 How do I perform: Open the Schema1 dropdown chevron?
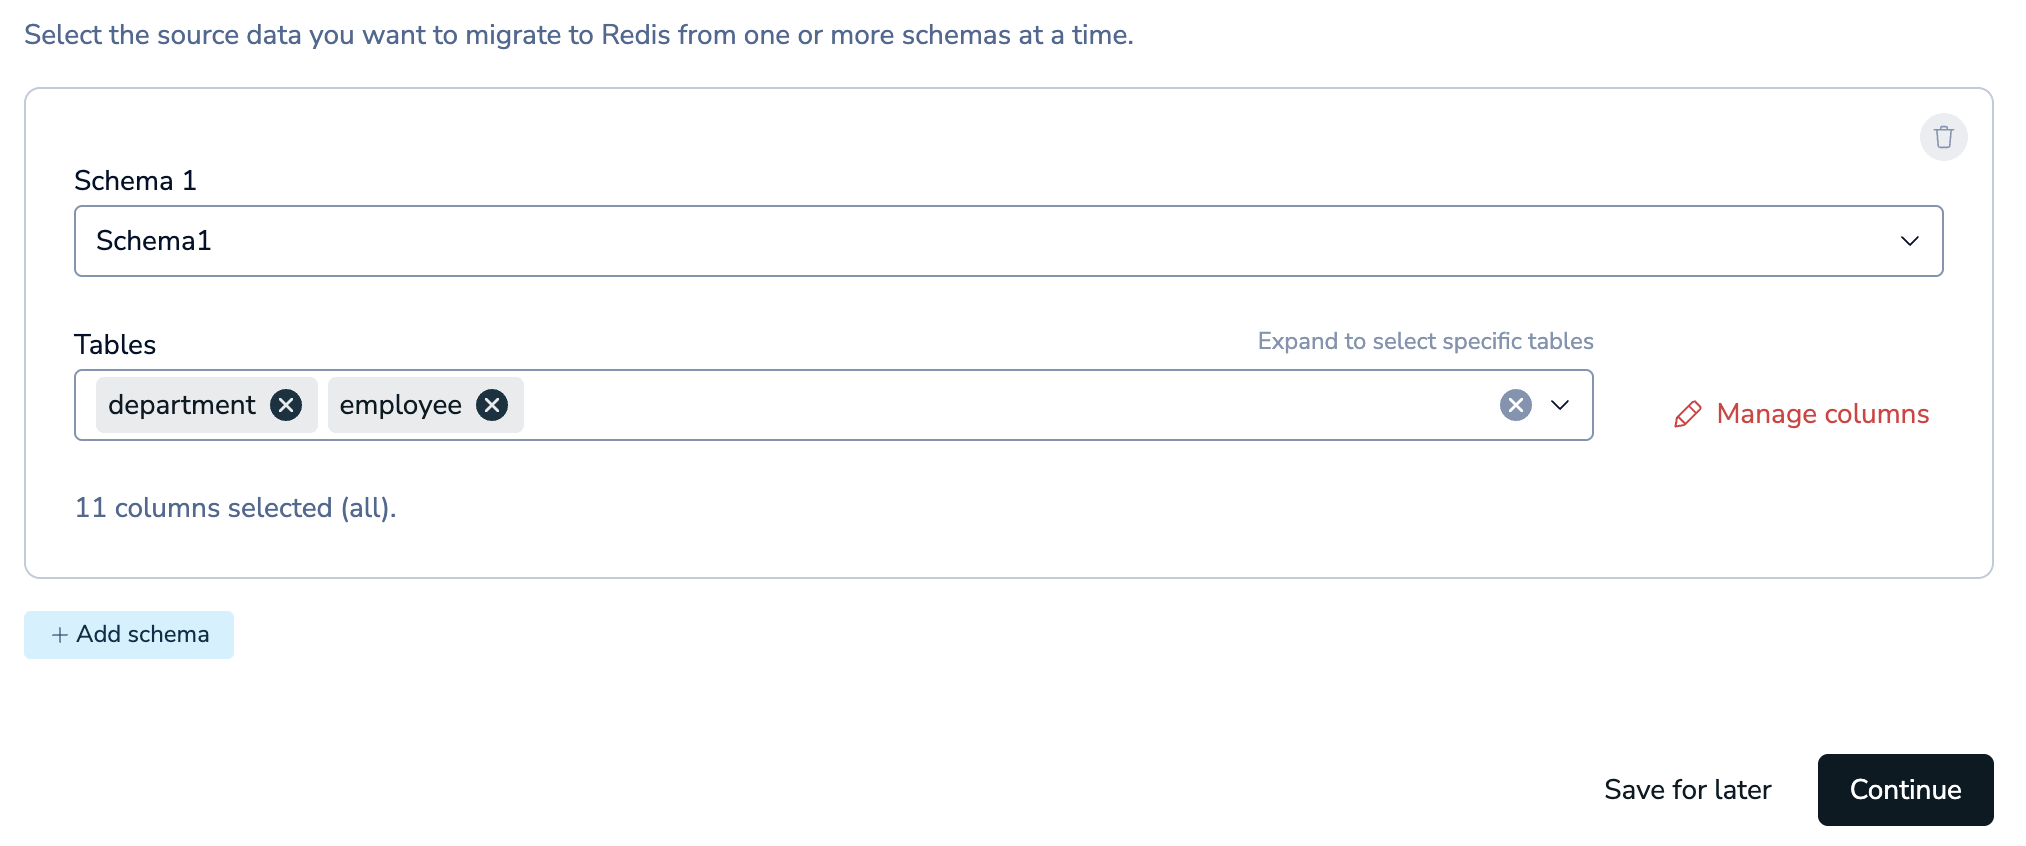1909,241
